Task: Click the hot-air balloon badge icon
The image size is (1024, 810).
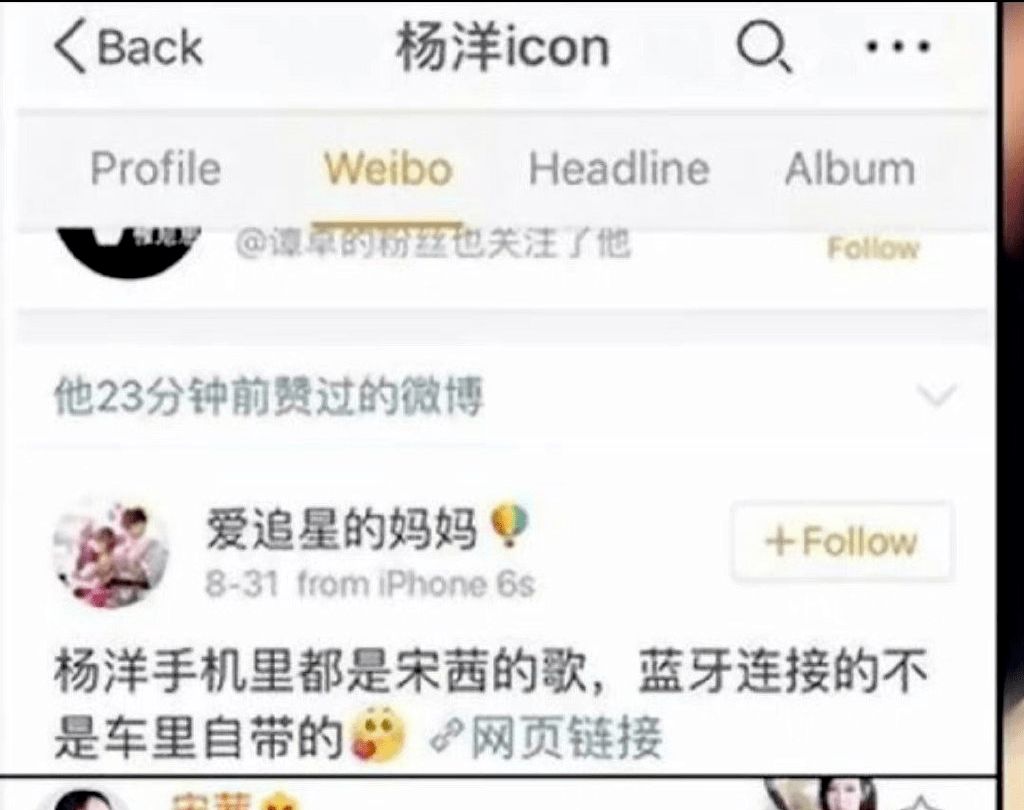Action: pos(509,526)
